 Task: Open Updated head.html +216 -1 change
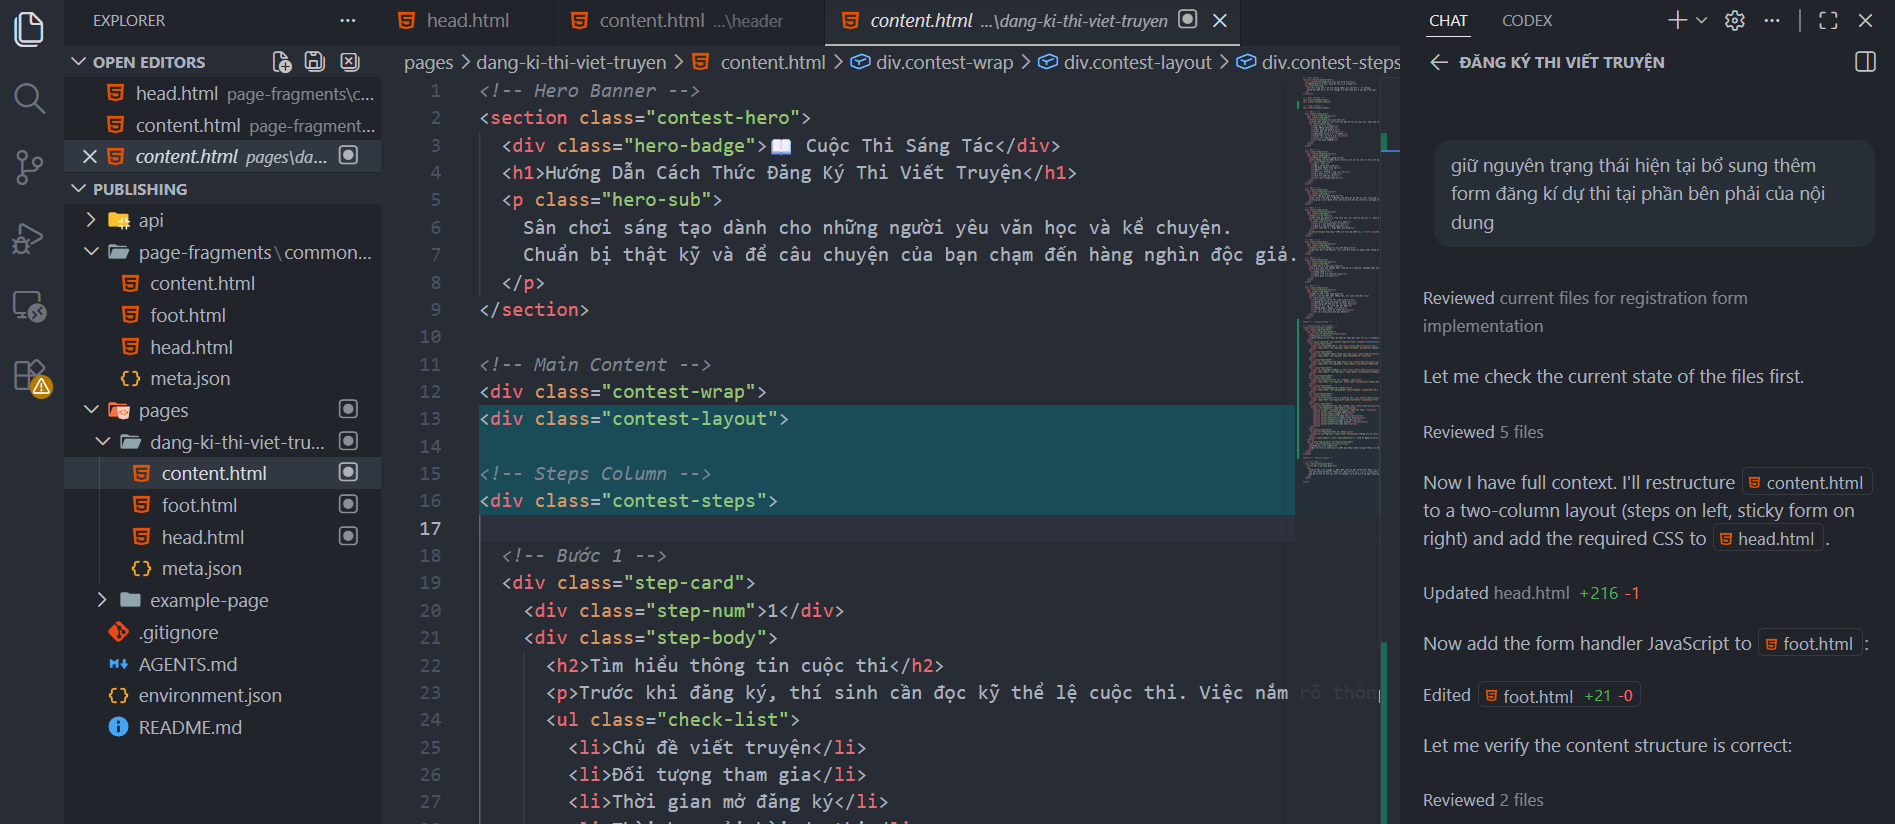1531,593
